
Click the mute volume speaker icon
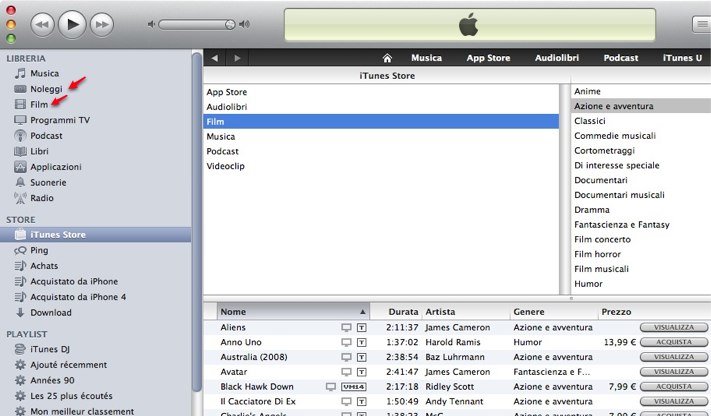pyautogui.click(x=151, y=24)
